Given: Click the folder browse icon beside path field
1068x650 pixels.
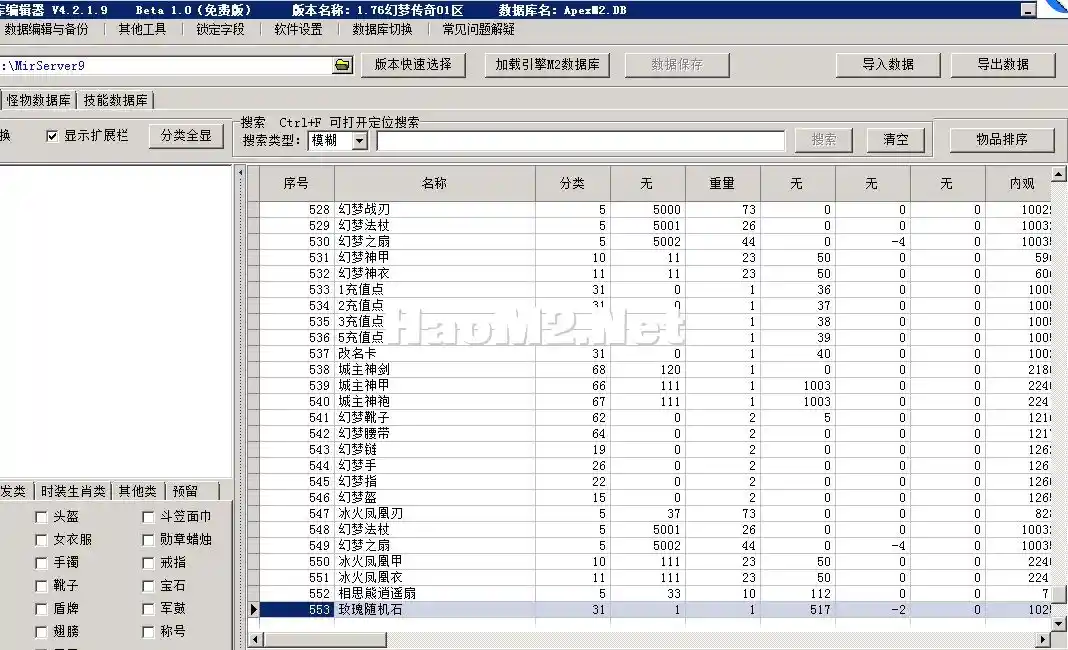Looking at the screenshot, I should (343, 65).
